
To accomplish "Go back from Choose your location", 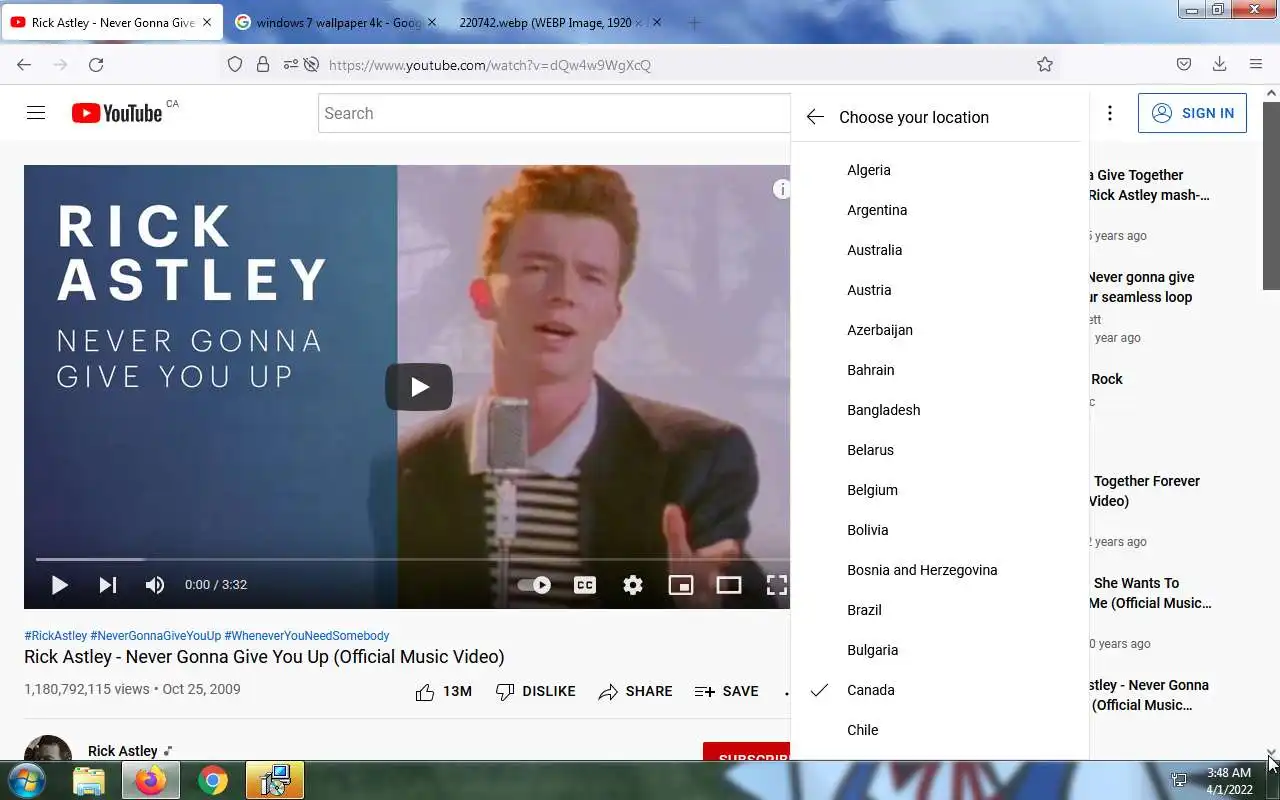I will point(815,117).
